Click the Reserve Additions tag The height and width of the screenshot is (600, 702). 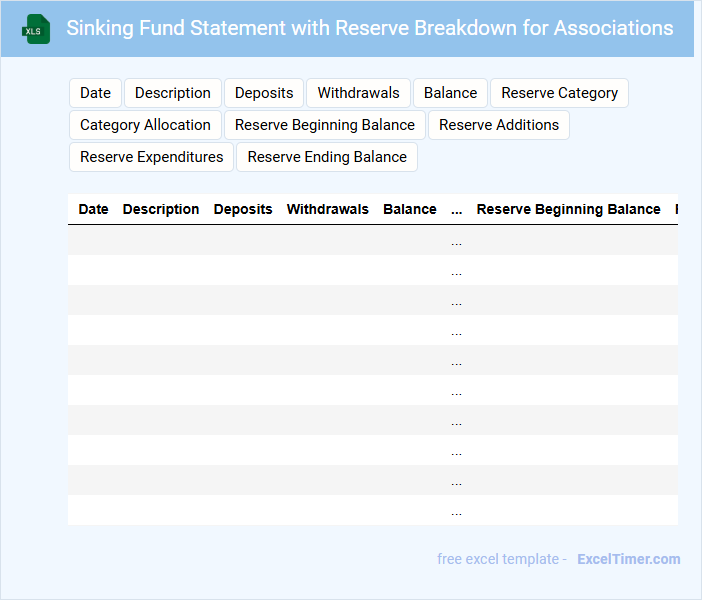(x=499, y=125)
